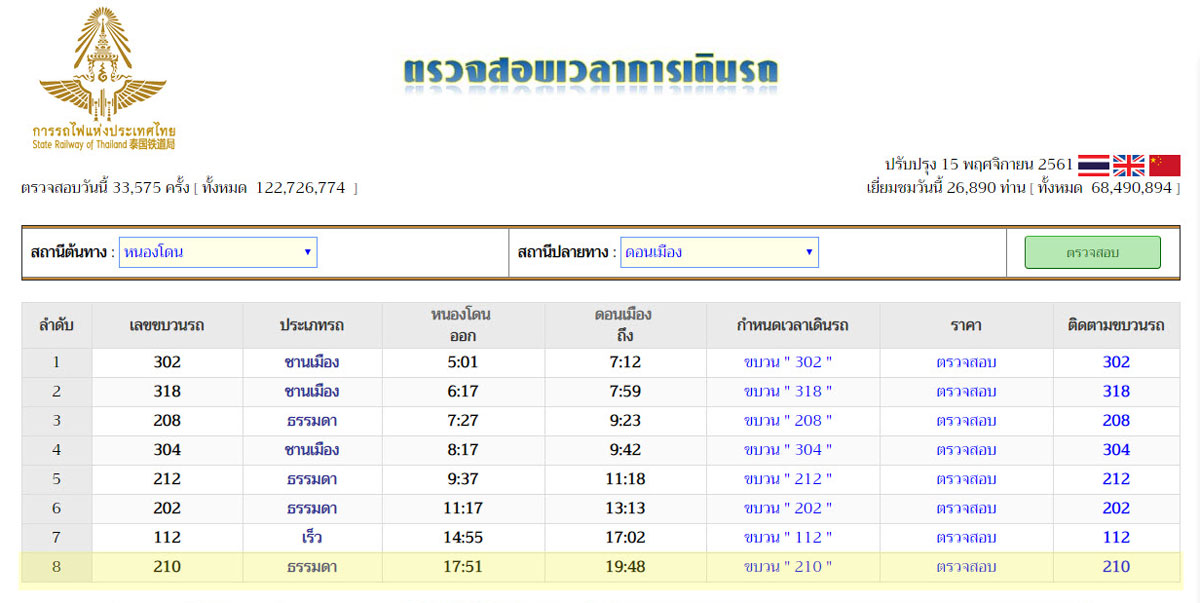
Task: Open the destination station dropdown ดอนเมือง
Action: (719, 252)
